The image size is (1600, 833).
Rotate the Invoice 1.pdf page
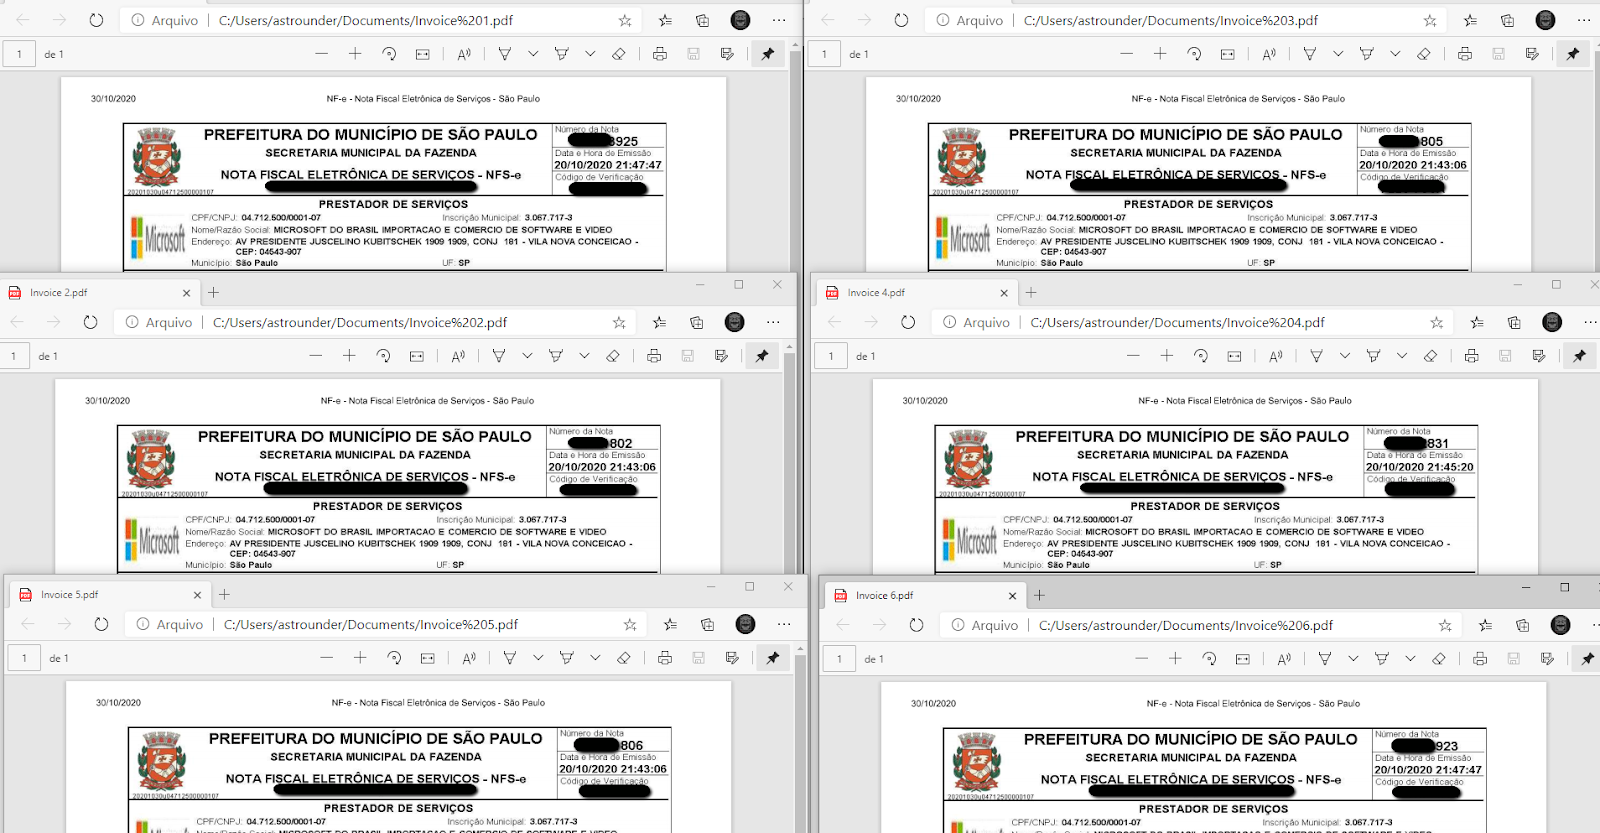pyautogui.click(x=389, y=54)
